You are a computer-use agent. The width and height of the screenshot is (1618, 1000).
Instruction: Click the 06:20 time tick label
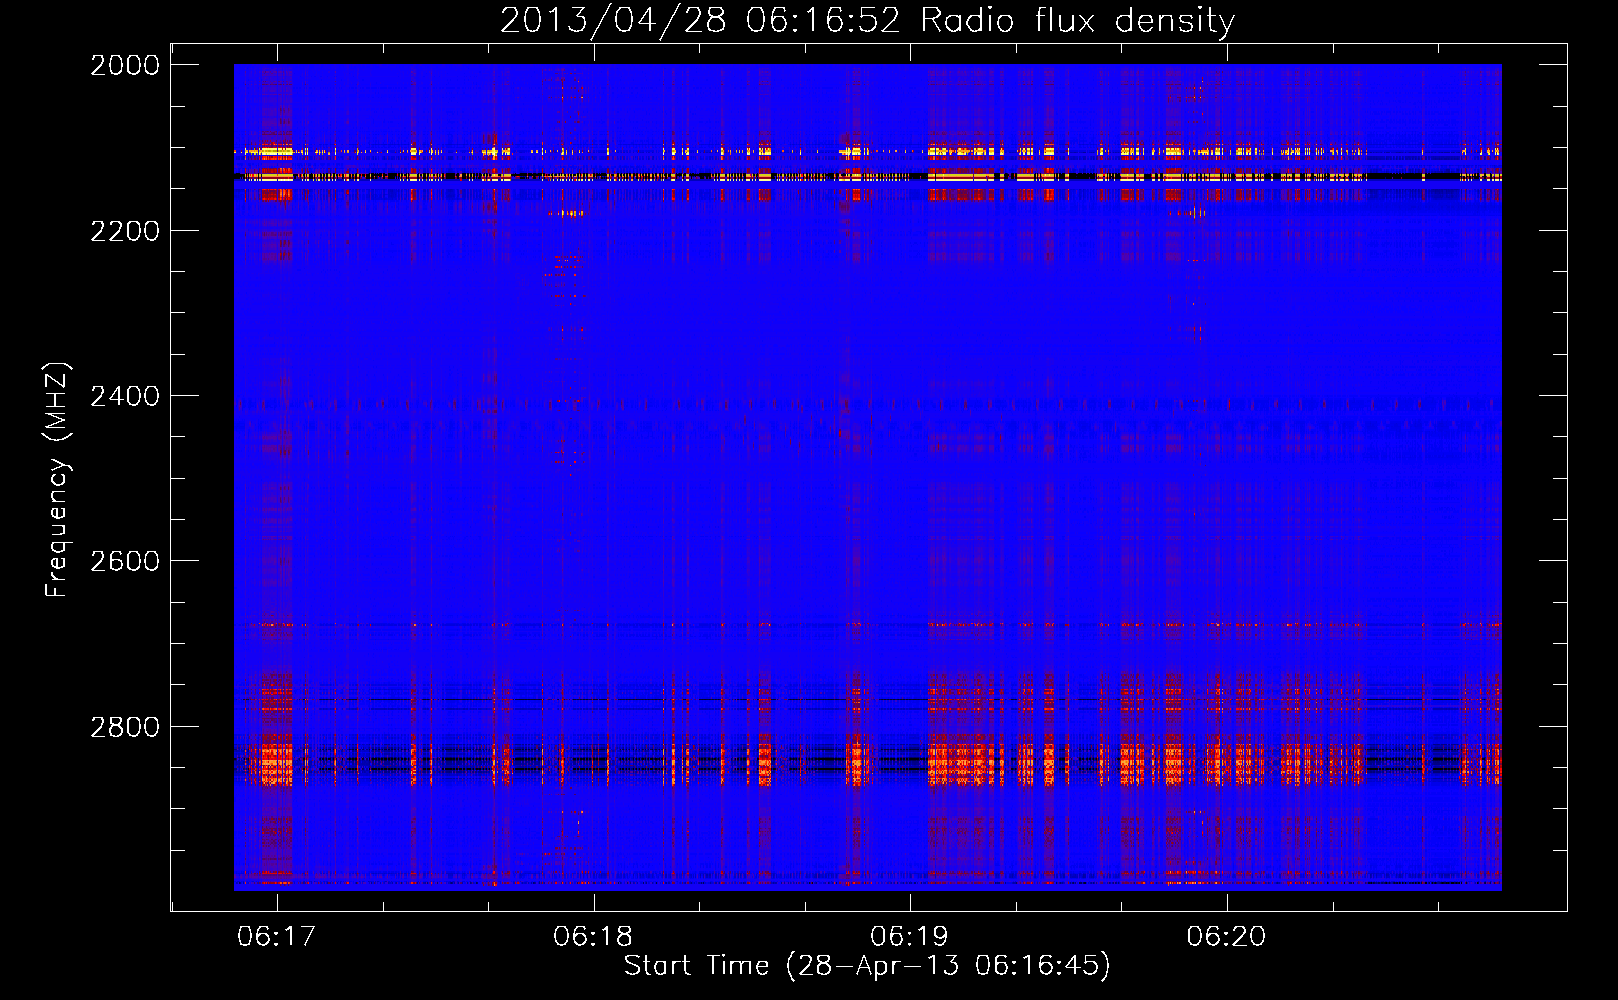click(1226, 936)
